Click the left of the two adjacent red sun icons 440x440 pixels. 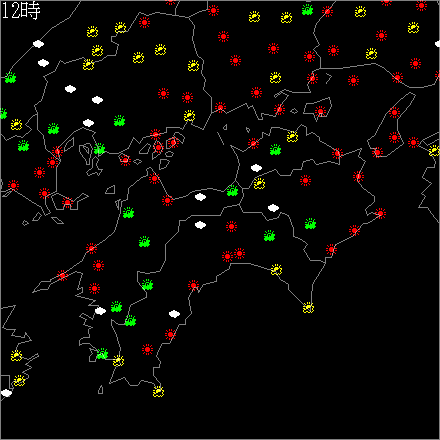[227, 256]
